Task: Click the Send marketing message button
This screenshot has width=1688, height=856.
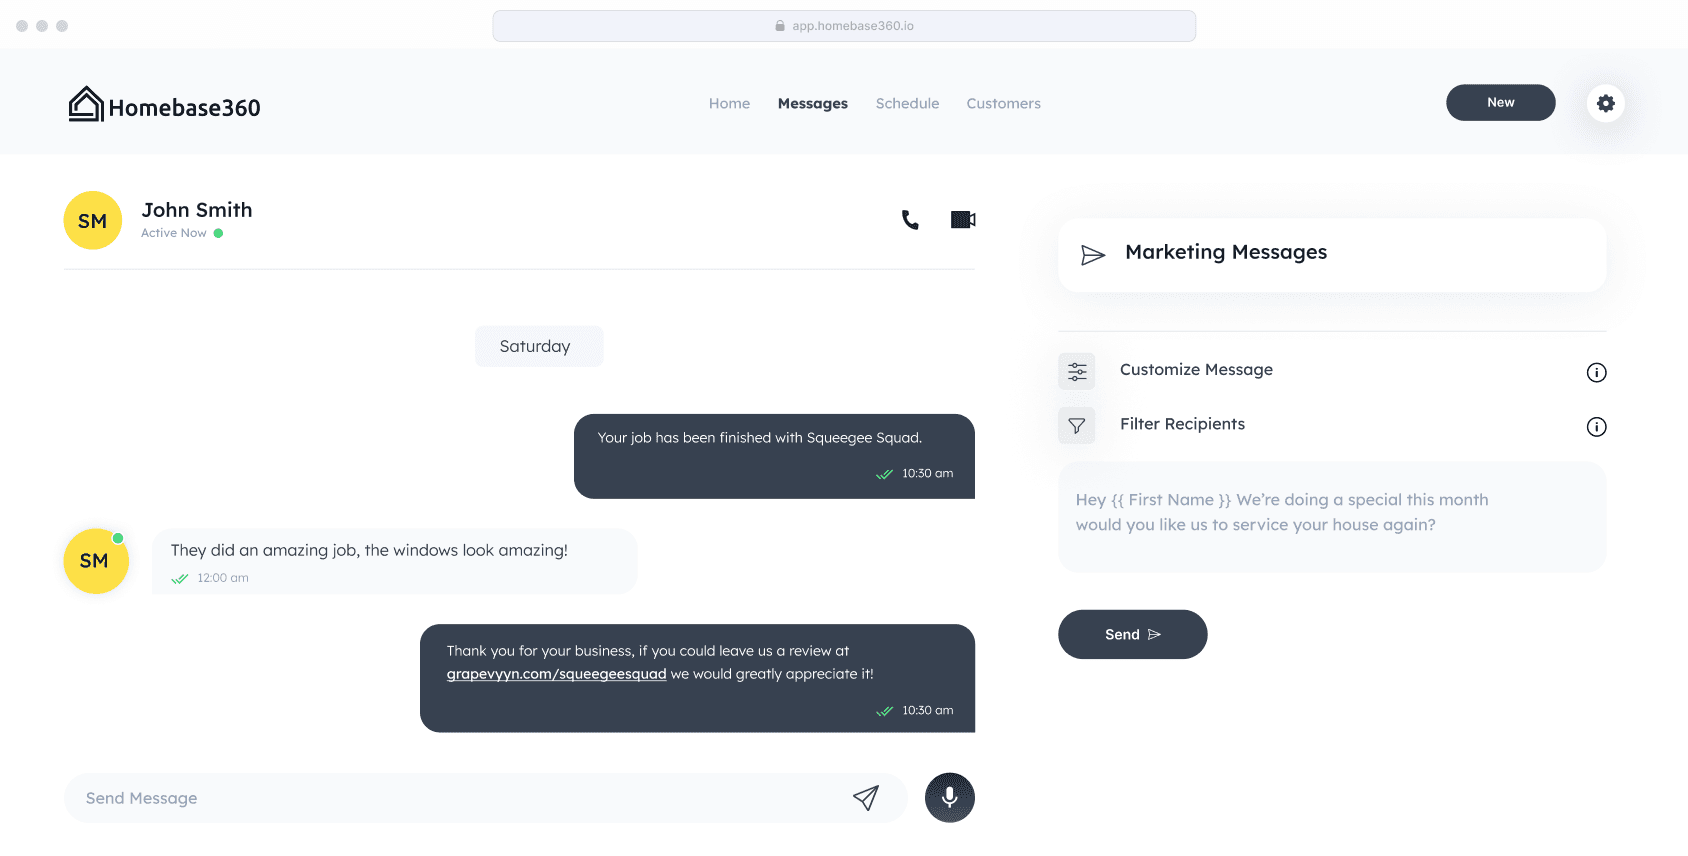Action: (1132, 634)
